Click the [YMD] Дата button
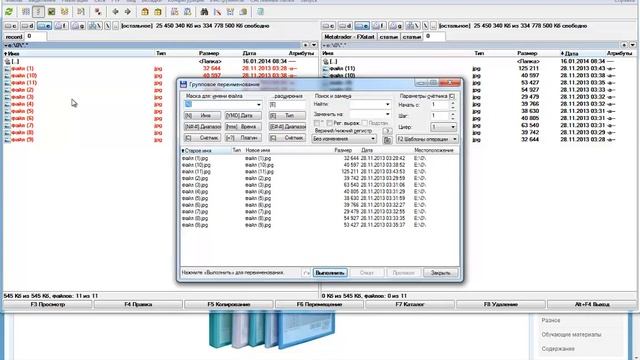This screenshot has width=640, height=360. [243, 116]
